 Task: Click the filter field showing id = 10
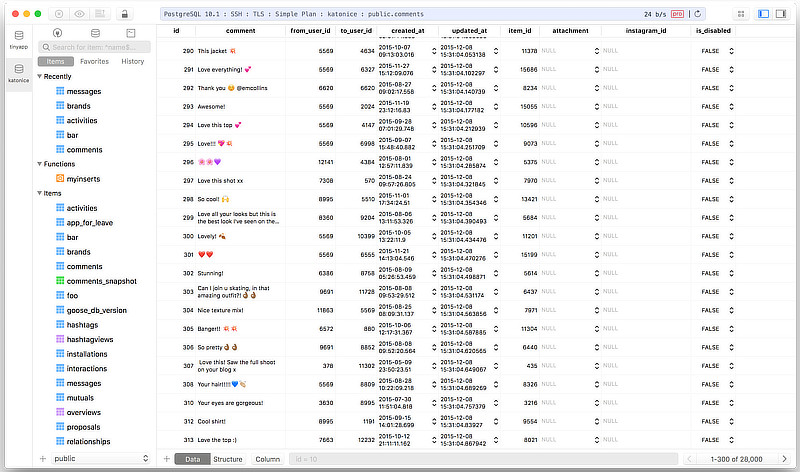483,459
